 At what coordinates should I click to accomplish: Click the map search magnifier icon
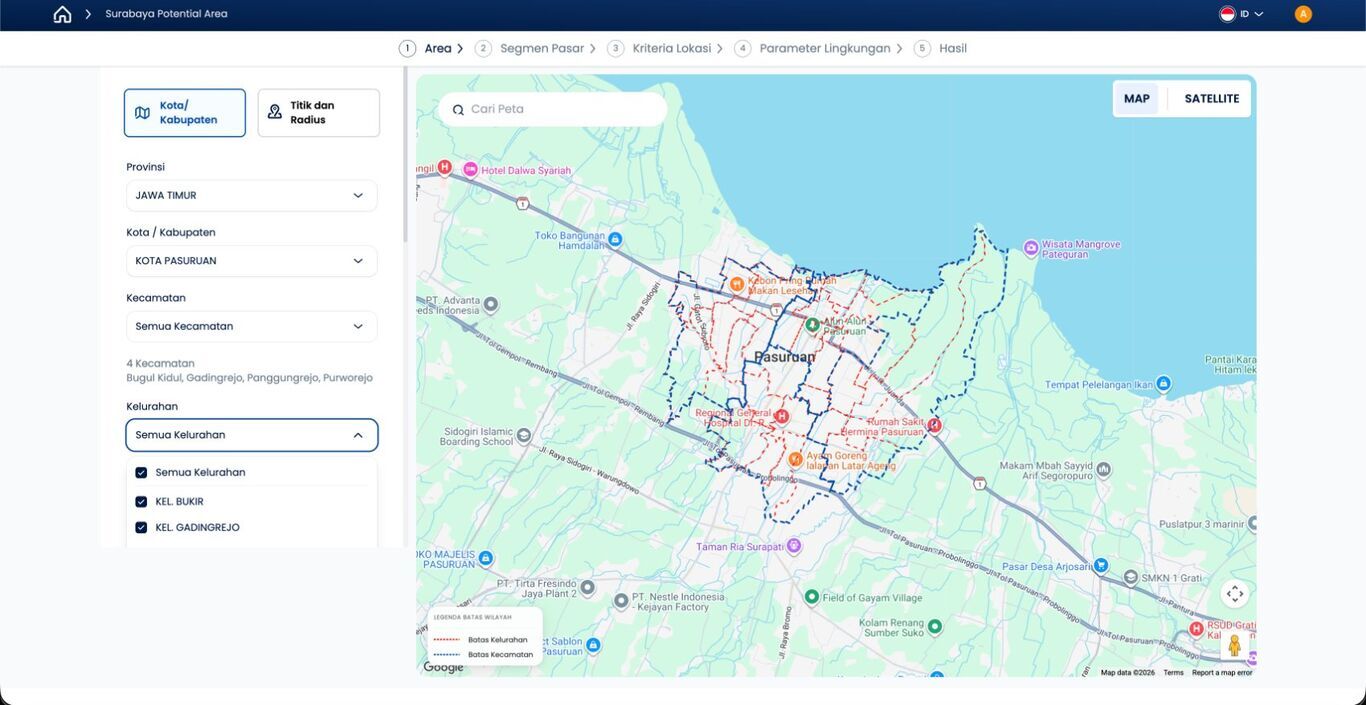pos(458,110)
